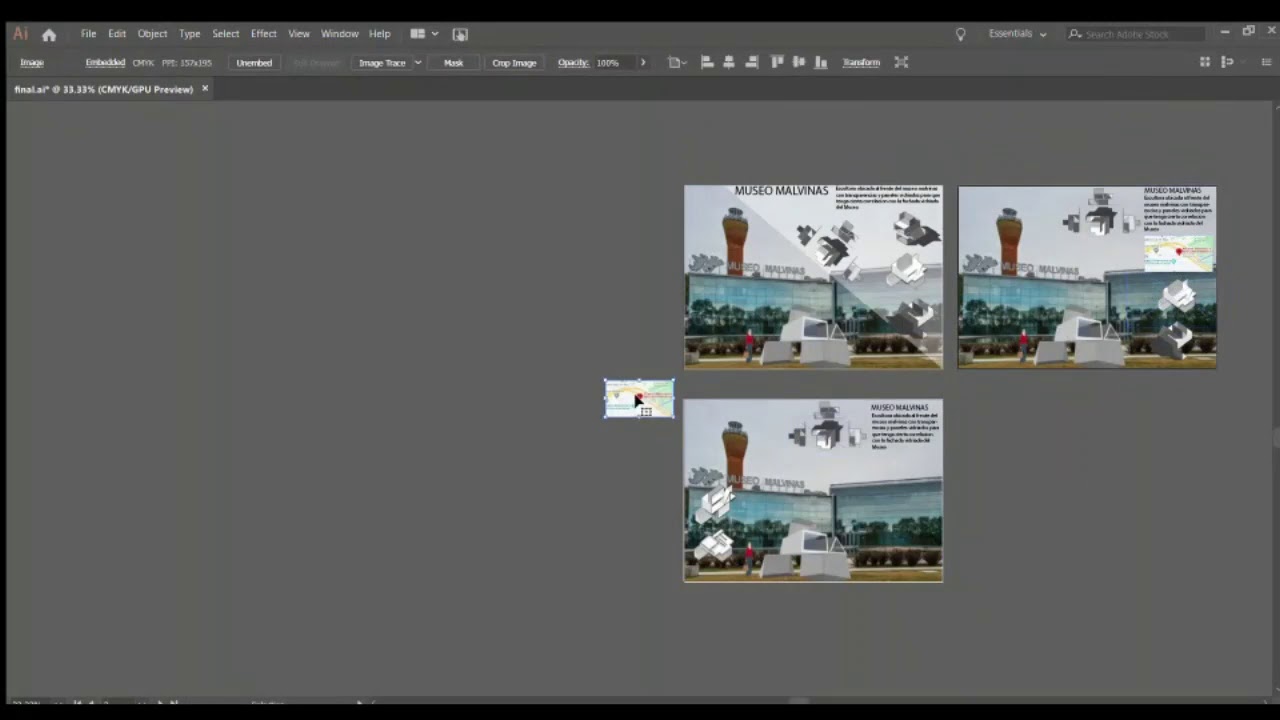1280x720 pixels.
Task: Click the Opacity label link
Action: click(573, 63)
